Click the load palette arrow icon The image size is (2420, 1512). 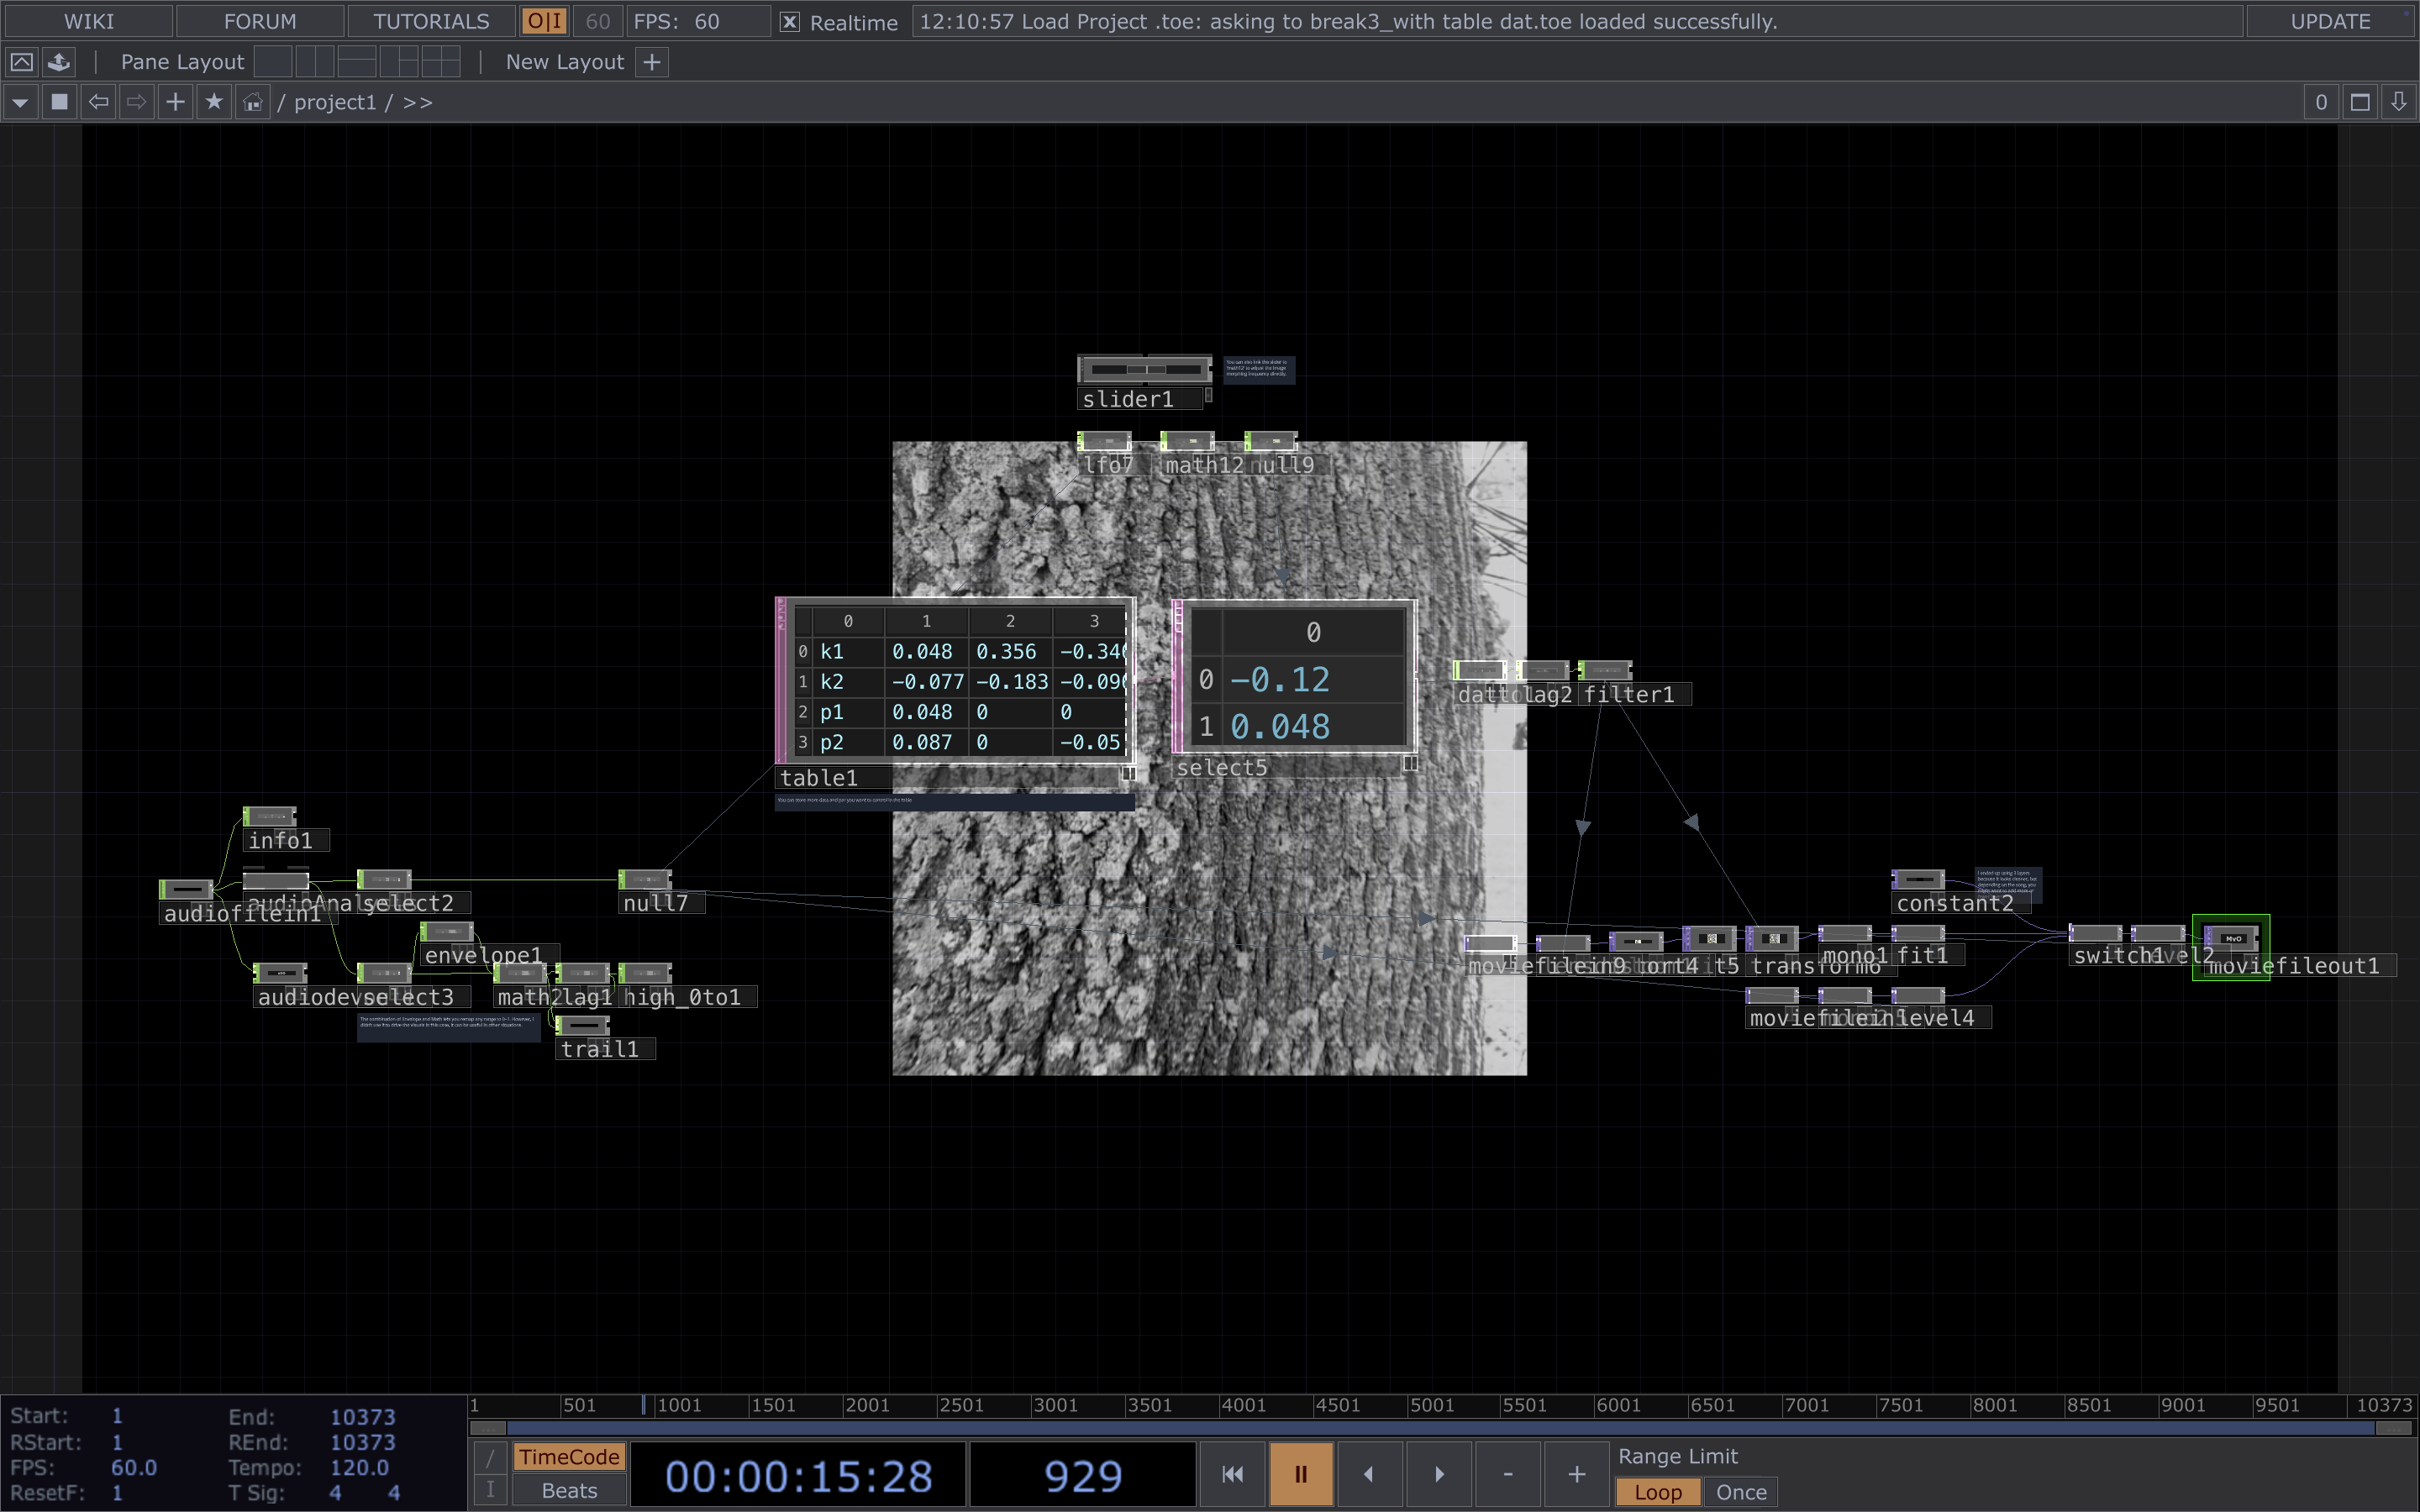[x=59, y=62]
